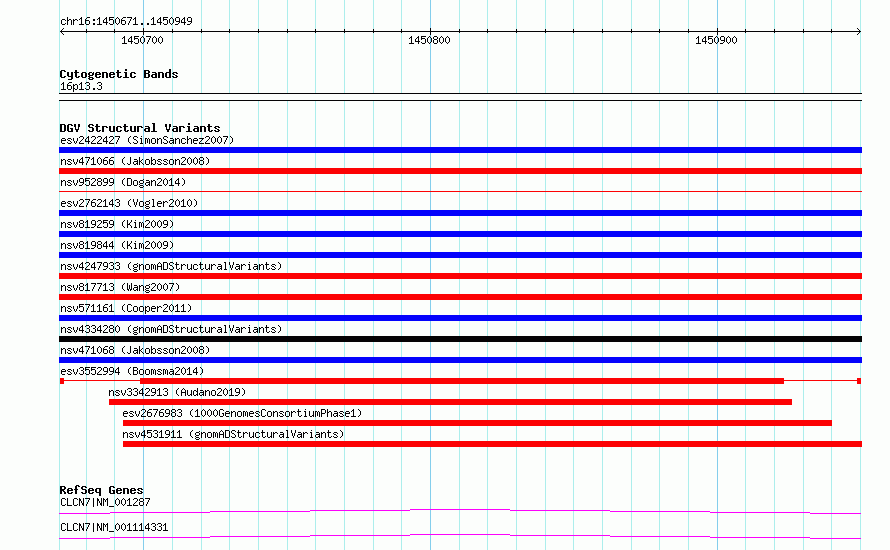This screenshot has width=890, height=550.
Task: Select nsv4334280 (gnomADStructuralVariants) label
Action: pyautogui.click(x=171, y=329)
